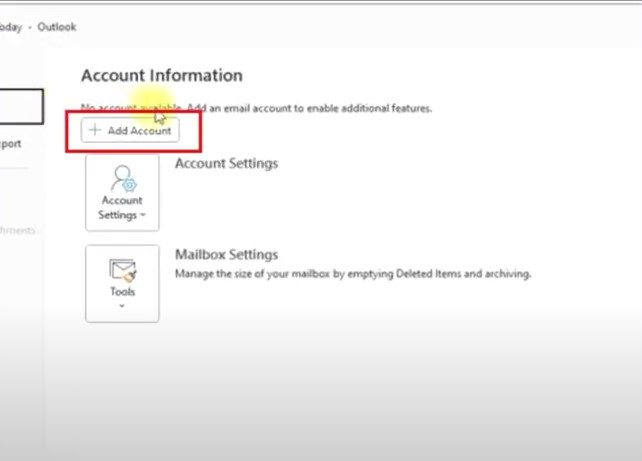
Task: Click the Mailbox Settings heading
Action: tap(226, 254)
